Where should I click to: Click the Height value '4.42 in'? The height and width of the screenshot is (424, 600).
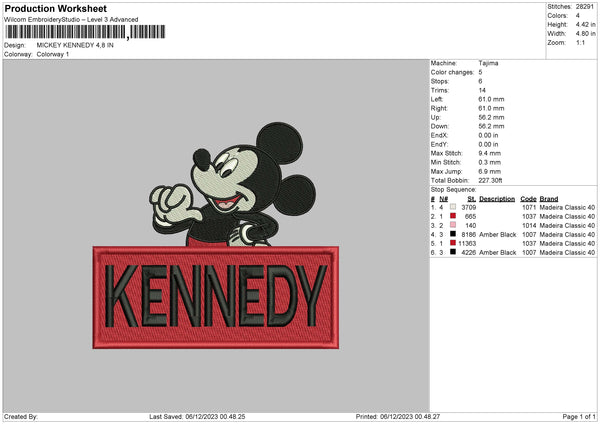pyautogui.click(x=585, y=24)
